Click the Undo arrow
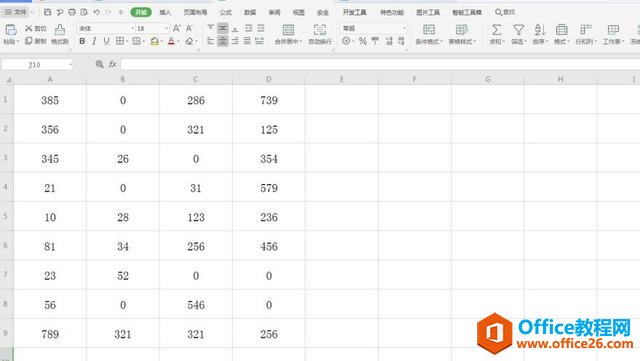The width and height of the screenshot is (640, 361). (x=96, y=12)
